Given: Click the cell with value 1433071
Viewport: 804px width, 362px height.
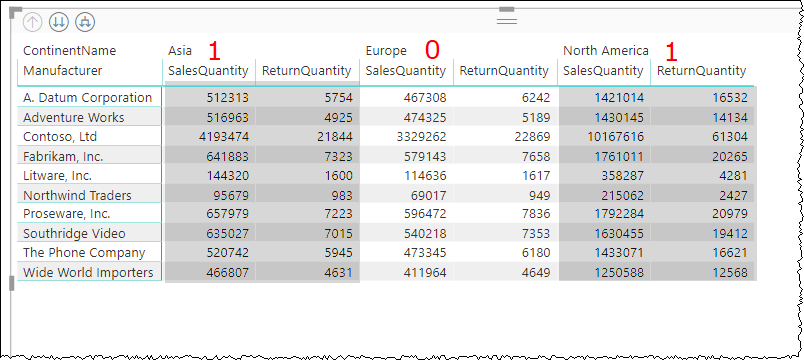Looking at the screenshot, I should 619,252.
